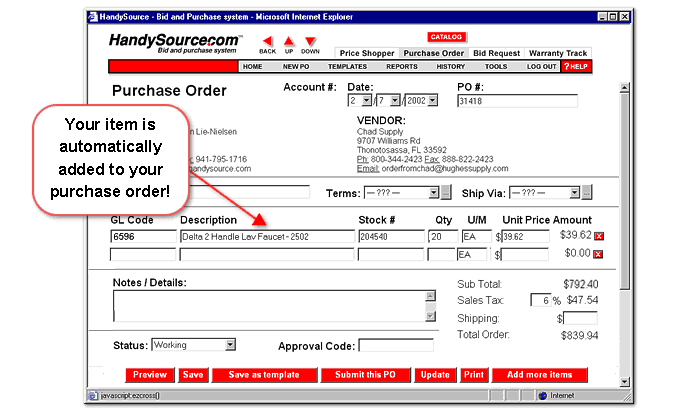Open the Warranty Track tab
The width and height of the screenshot is (686, 410).
coord(556,53)
